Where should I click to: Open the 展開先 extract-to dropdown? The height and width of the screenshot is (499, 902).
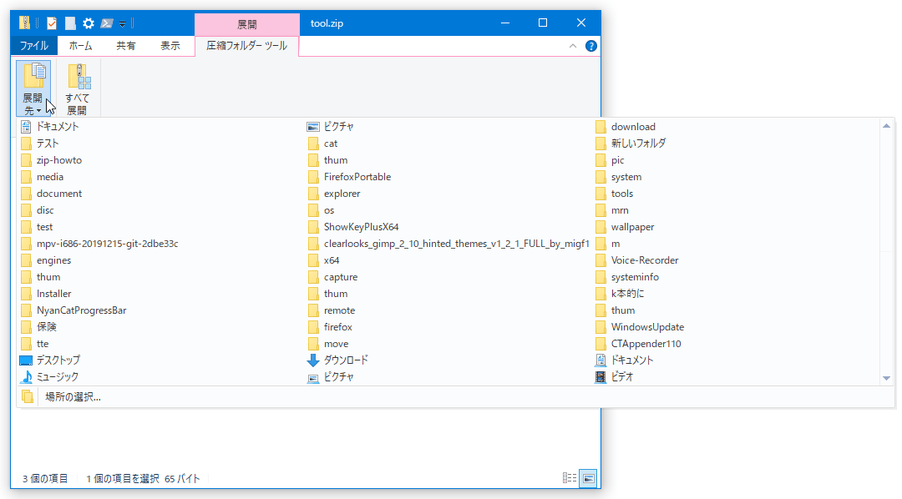click(33, 88)
